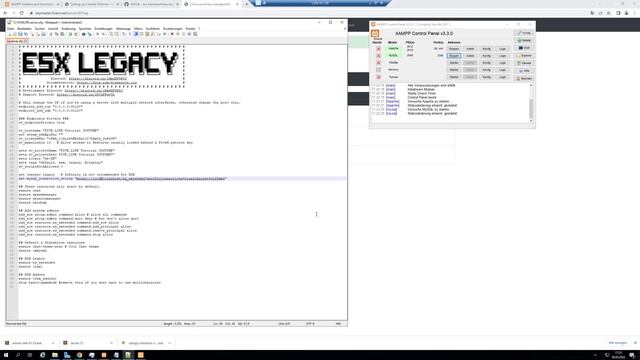Viewport: 640px width, 360px height.
Task: Open File Explorer from the taskbar
Action: point(55,355)
